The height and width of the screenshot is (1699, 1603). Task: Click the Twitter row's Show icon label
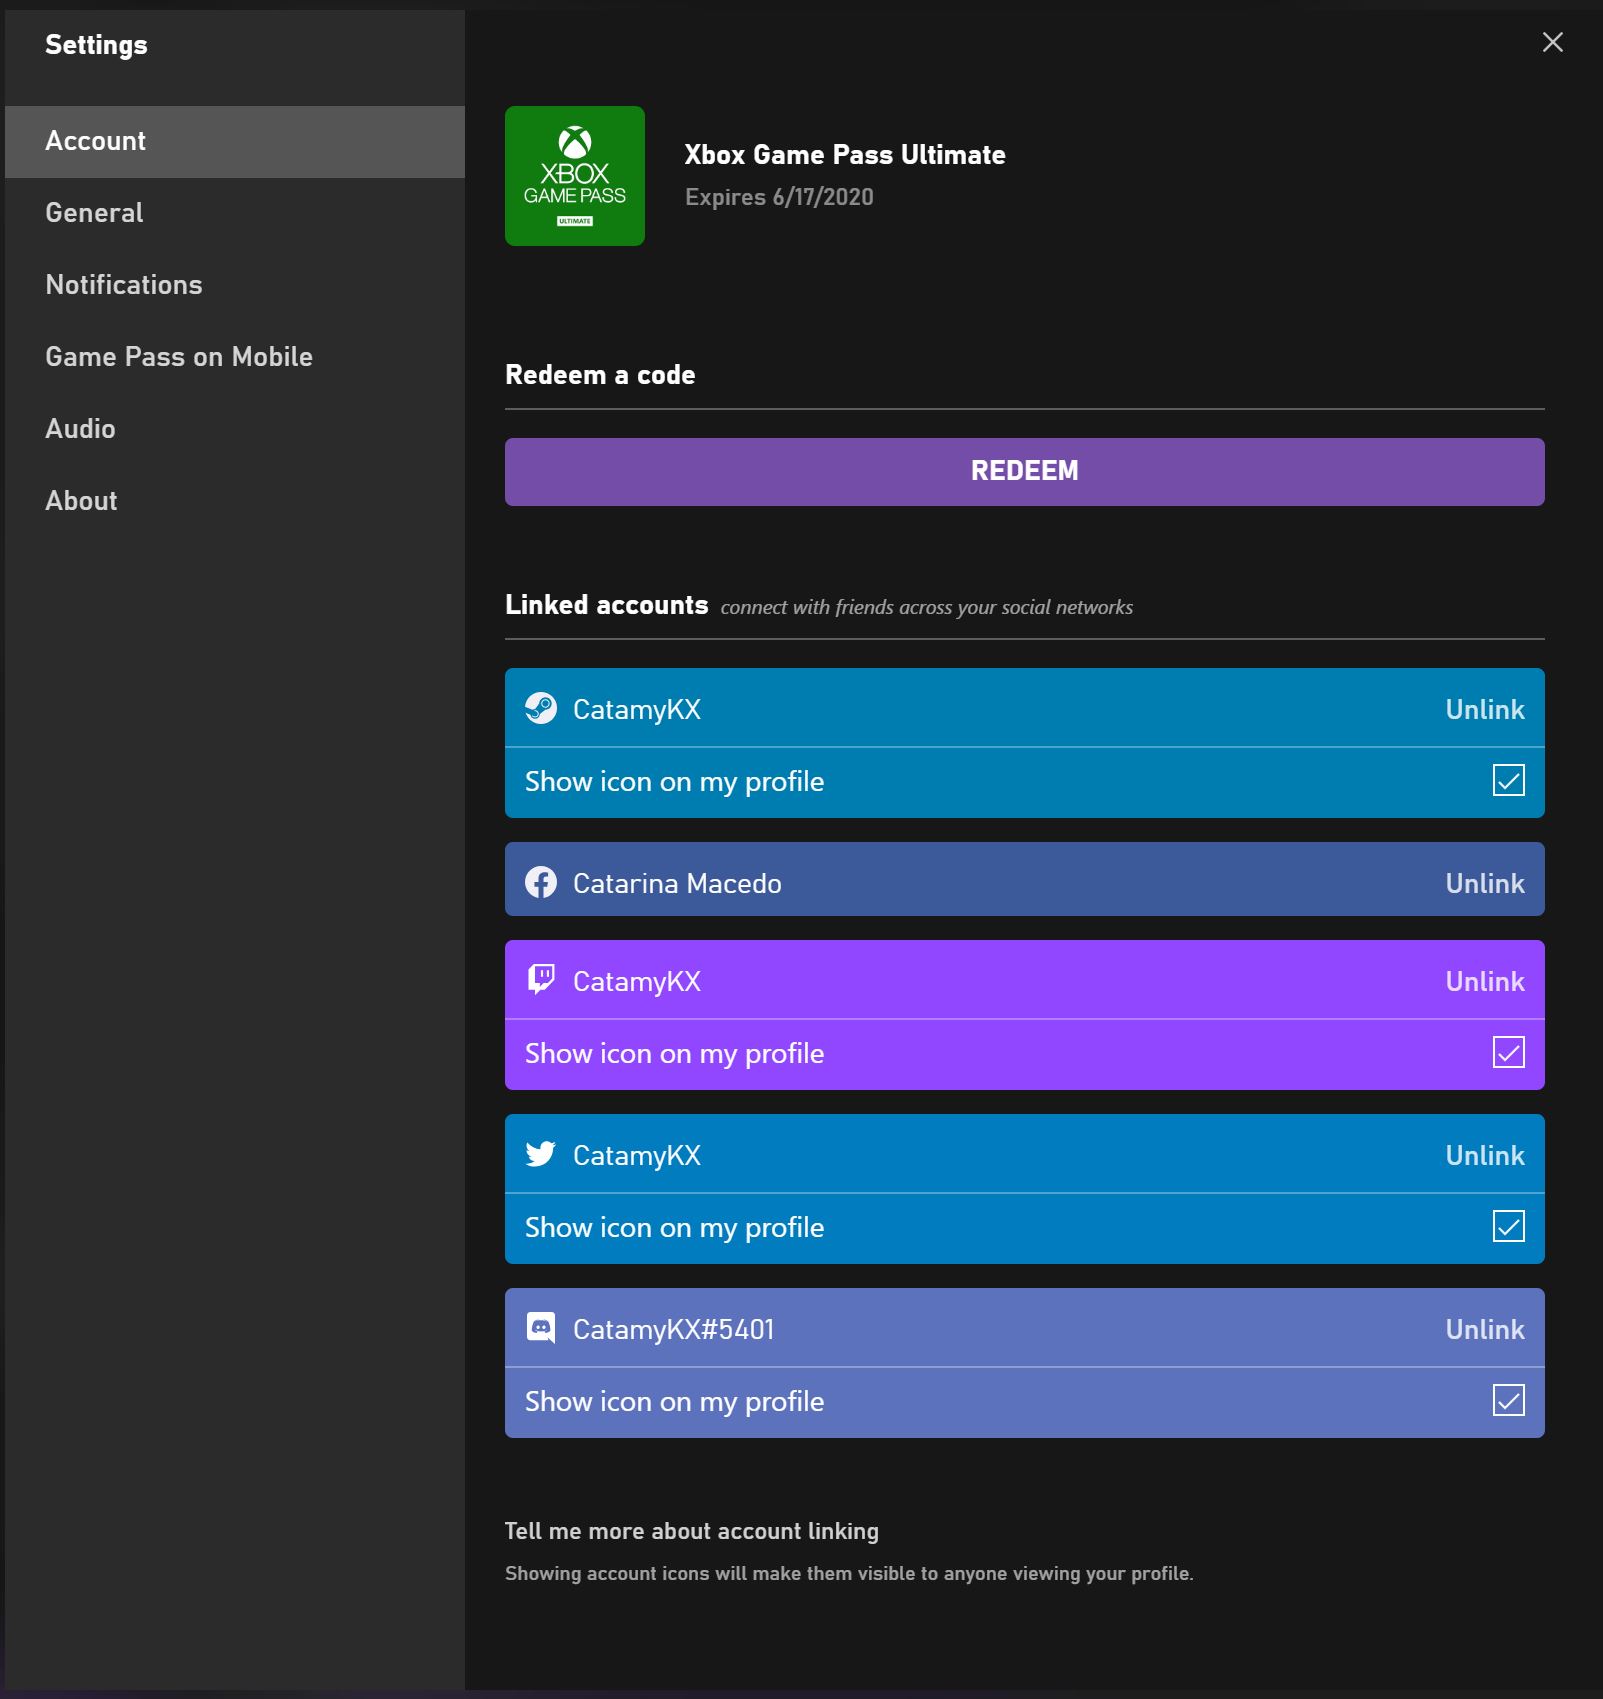coord(674,1228)
